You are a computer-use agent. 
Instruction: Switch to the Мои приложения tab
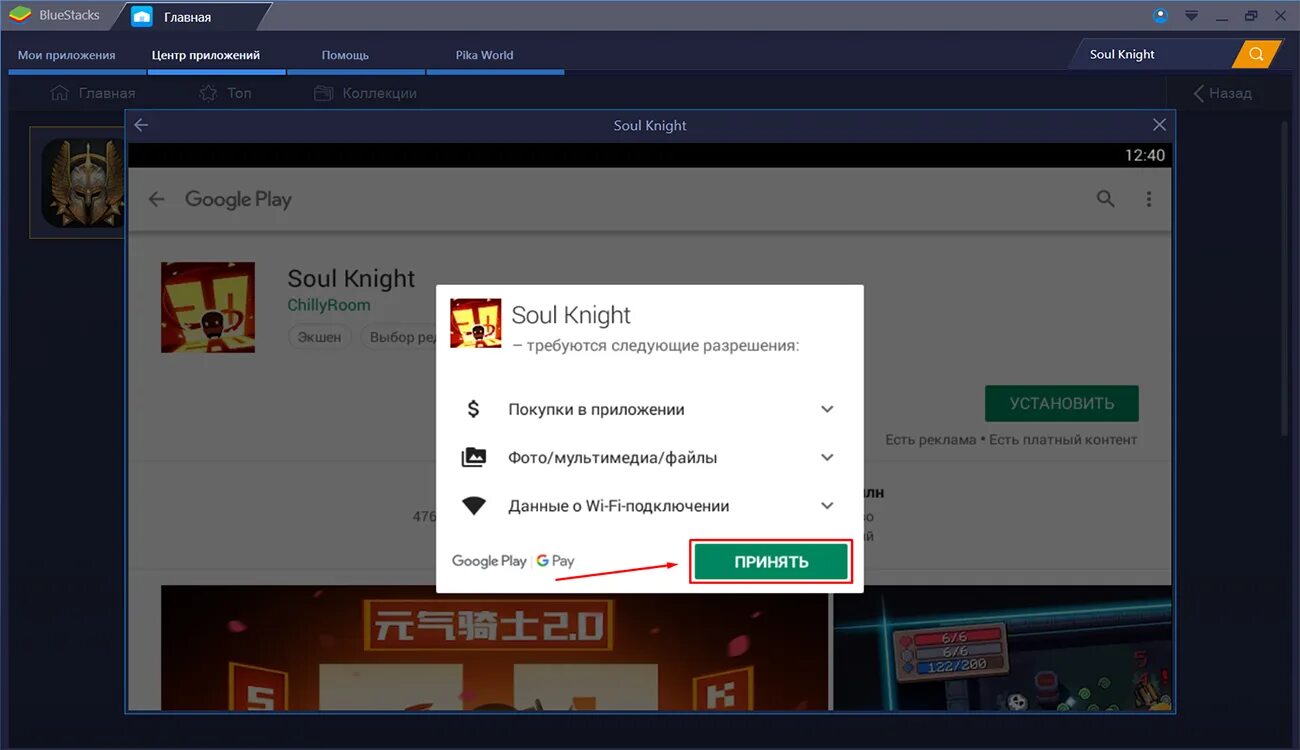click(67, 55)
